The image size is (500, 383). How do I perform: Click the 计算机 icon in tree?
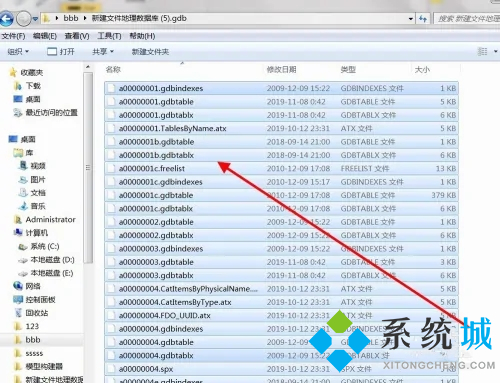click(18, 233)
